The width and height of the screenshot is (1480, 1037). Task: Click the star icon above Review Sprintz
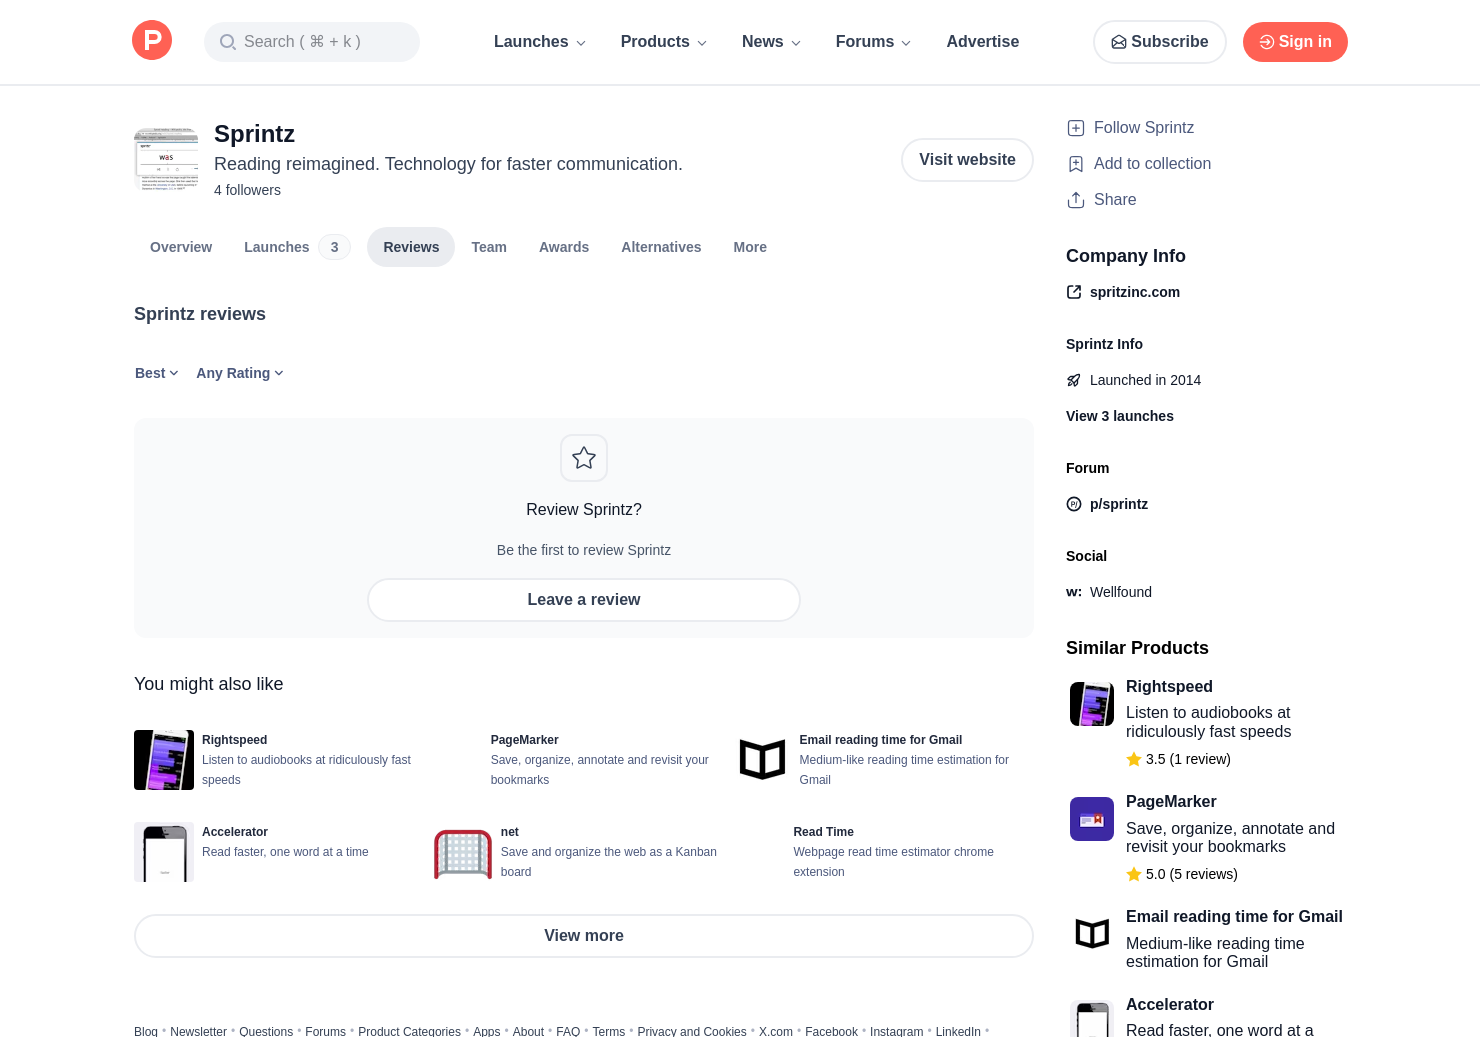click(584, 458)
